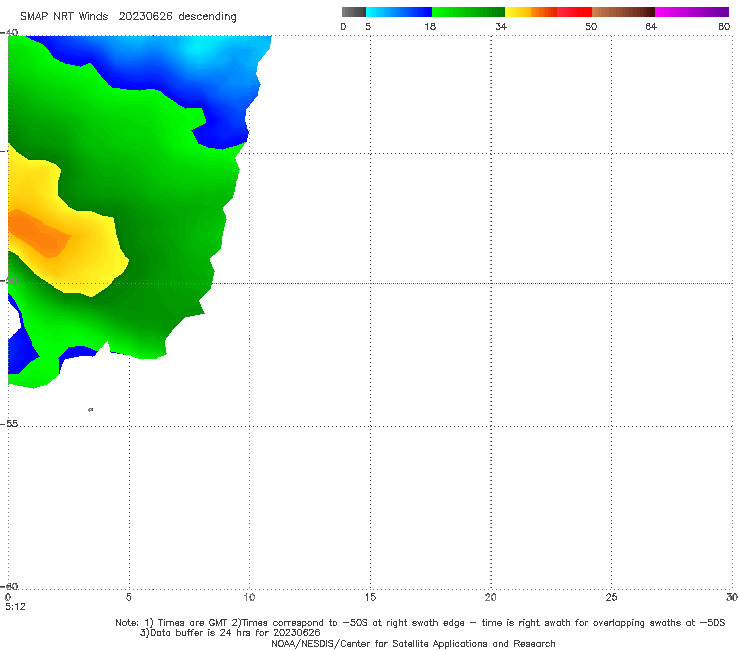Pick the brown segment of the color bar

(x=623, y=12)
